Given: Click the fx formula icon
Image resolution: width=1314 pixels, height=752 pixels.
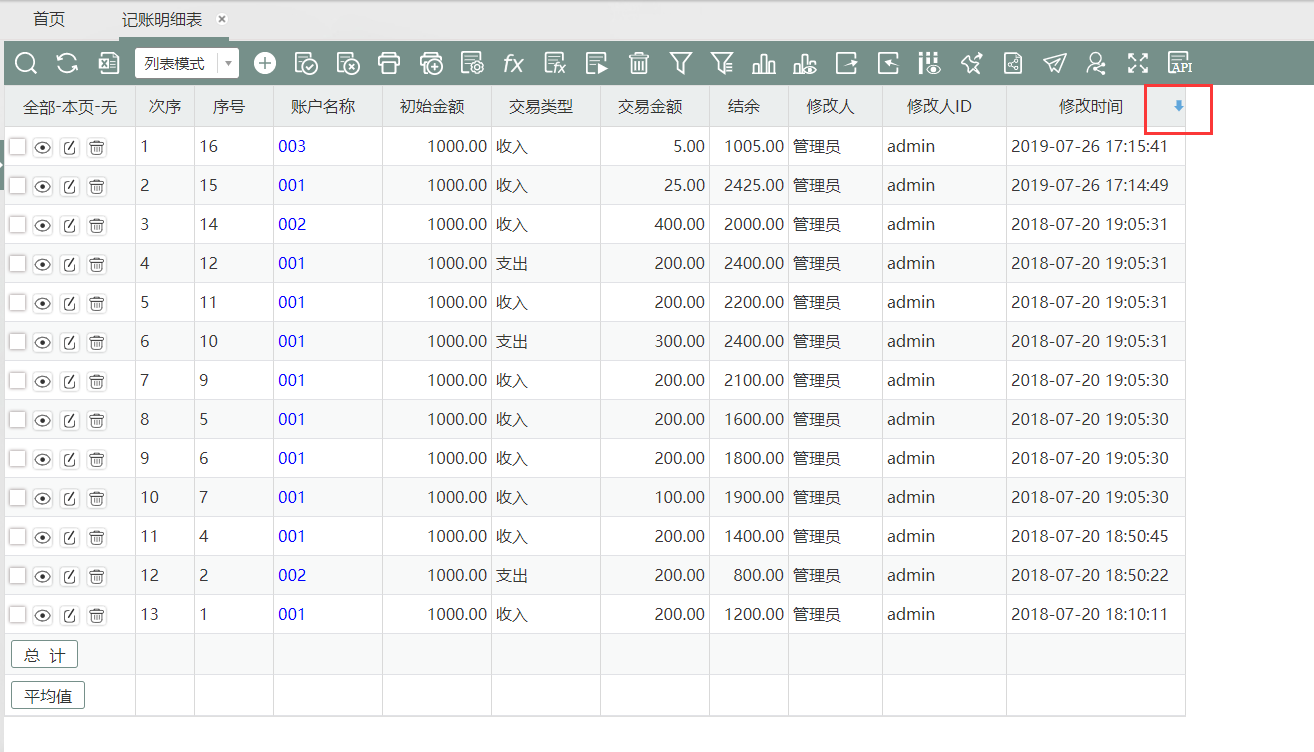Looking at the screenshot, I should click(513, 64).
